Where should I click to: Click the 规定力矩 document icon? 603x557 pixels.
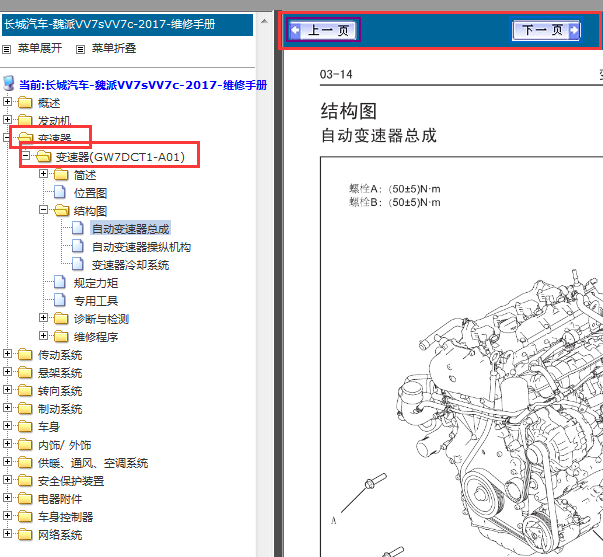click(x=60, y=282)
